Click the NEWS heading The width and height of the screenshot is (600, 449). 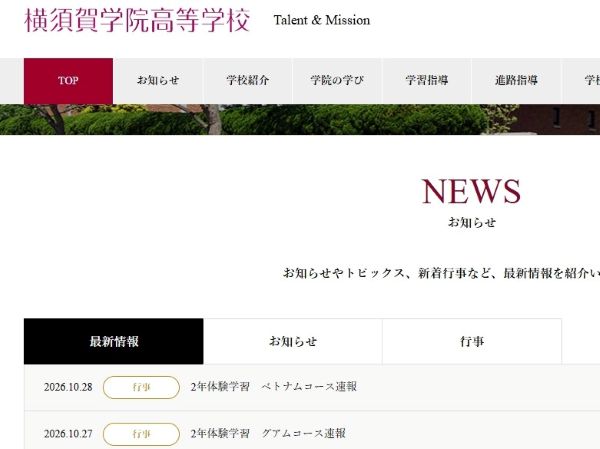coord(471,191)
